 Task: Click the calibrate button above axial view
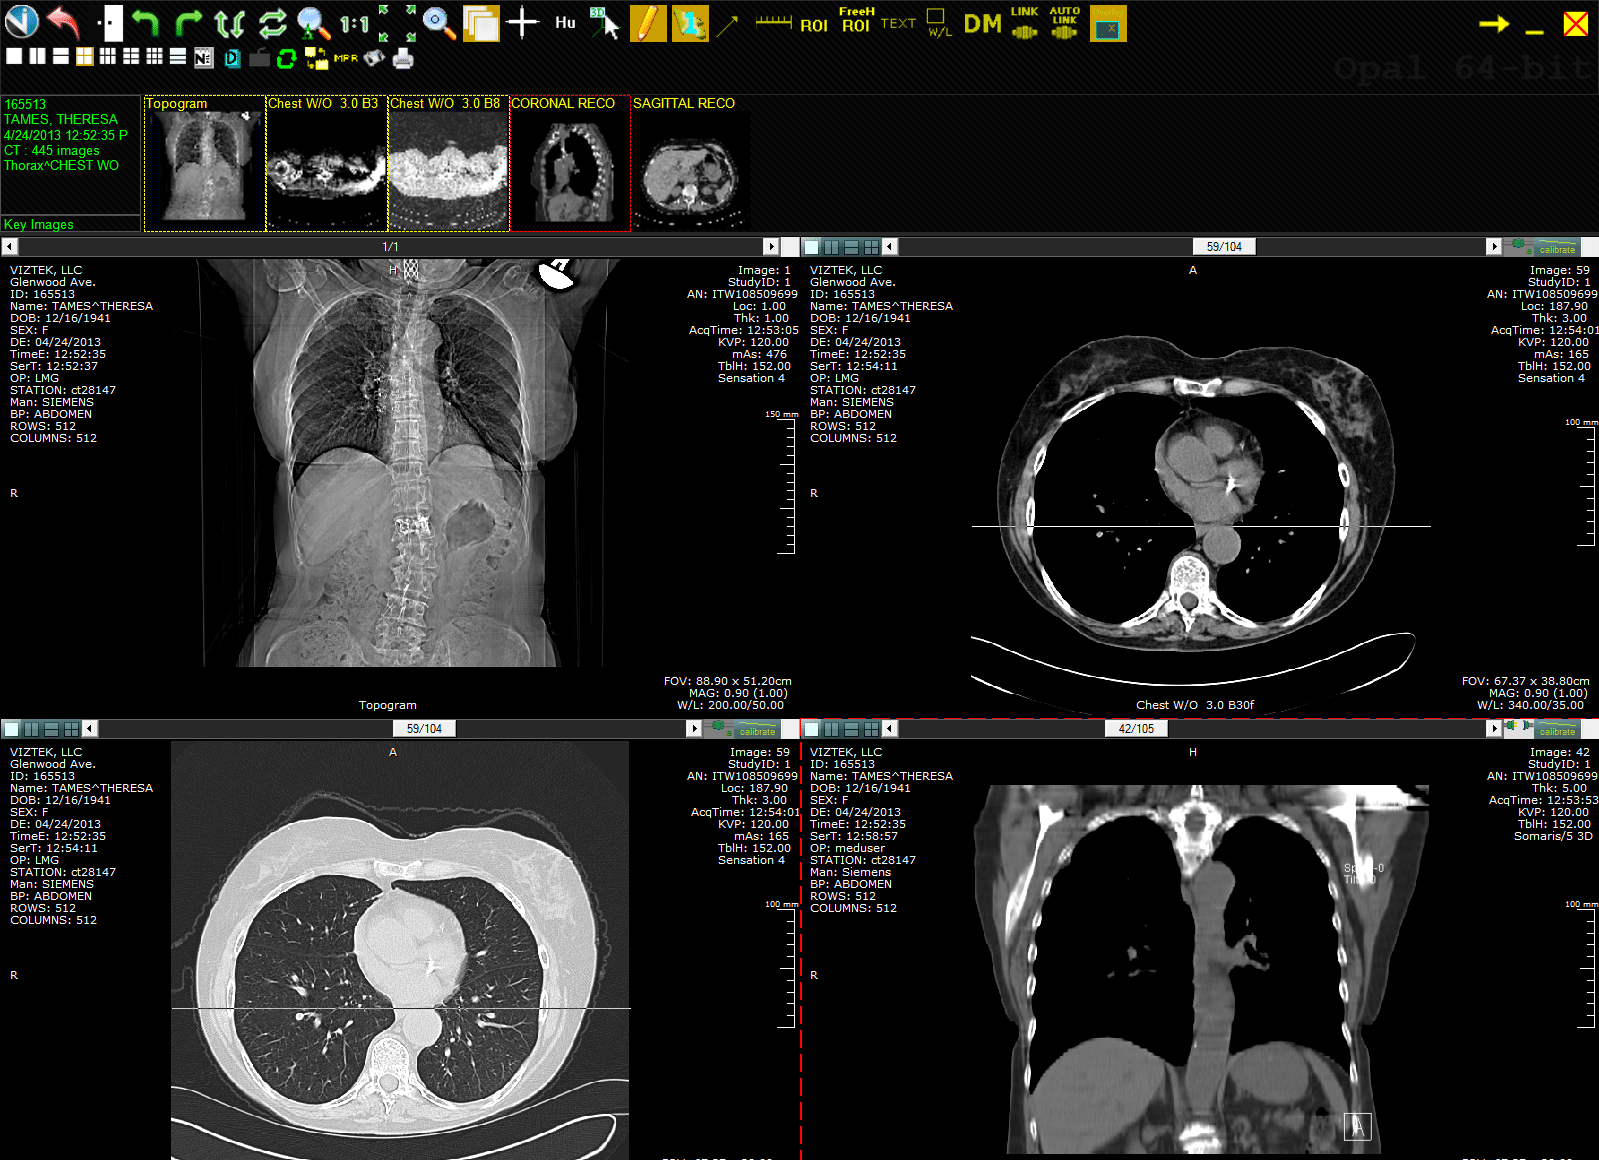(x=1556, y=247)
